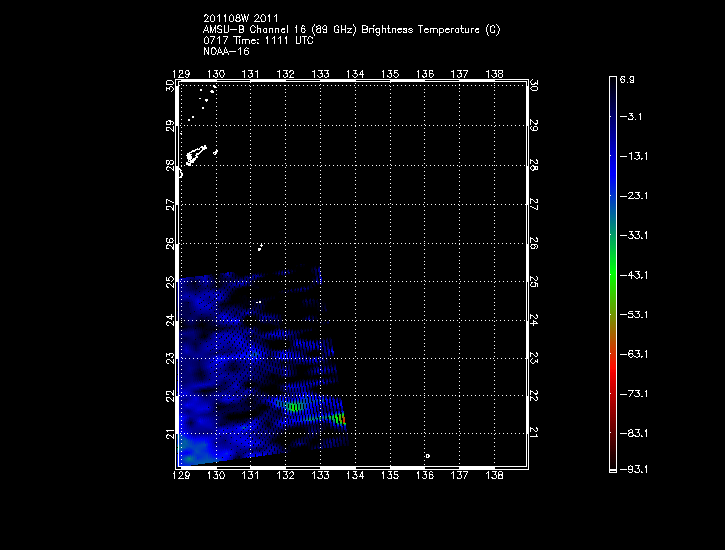Click the -93.1 label at color scale bottom

pos(634,469)
